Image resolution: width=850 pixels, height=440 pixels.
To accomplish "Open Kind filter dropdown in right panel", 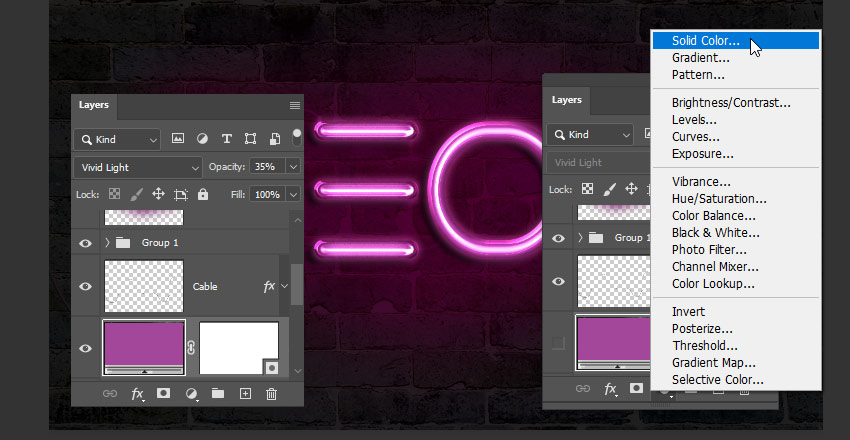I will coord(590,134).
